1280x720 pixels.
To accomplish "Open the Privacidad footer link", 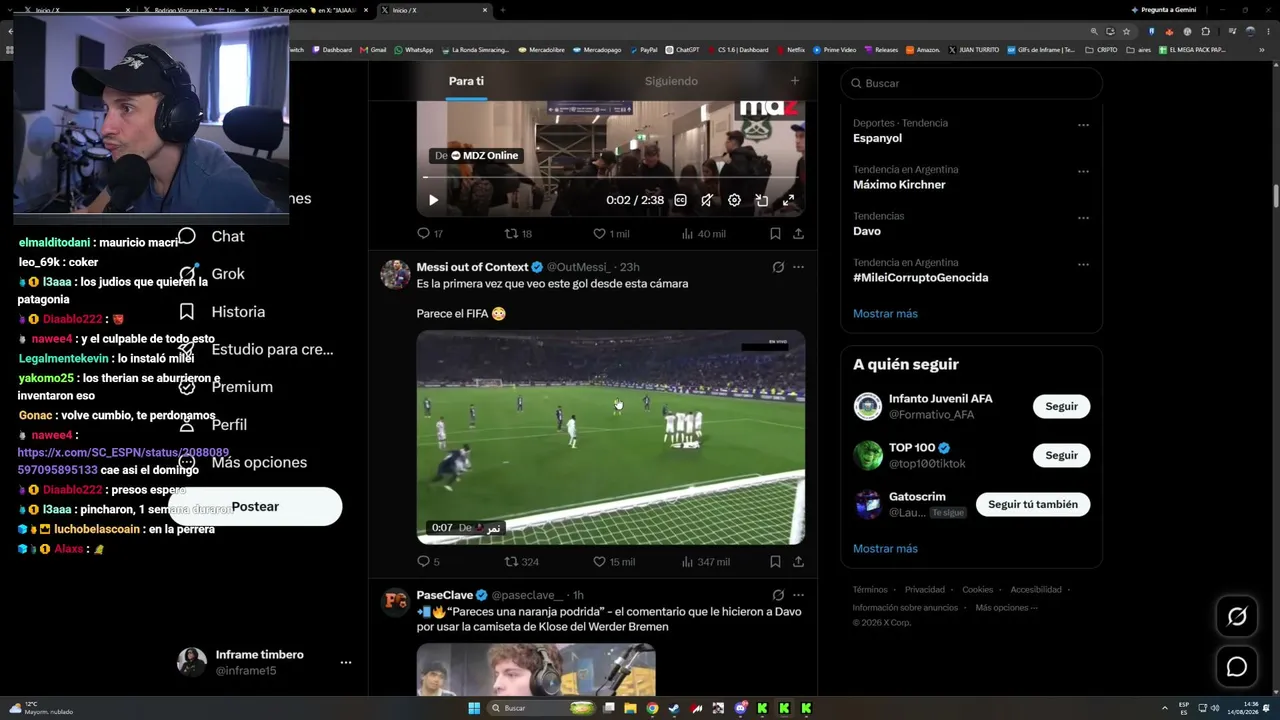I will tap(925, 590).
